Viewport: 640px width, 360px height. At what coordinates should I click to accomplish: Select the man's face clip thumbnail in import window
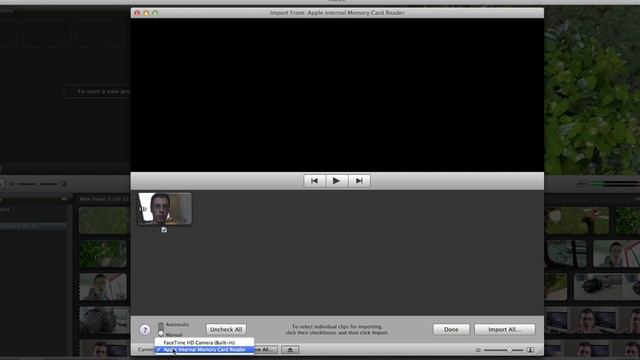pos(164,209)
